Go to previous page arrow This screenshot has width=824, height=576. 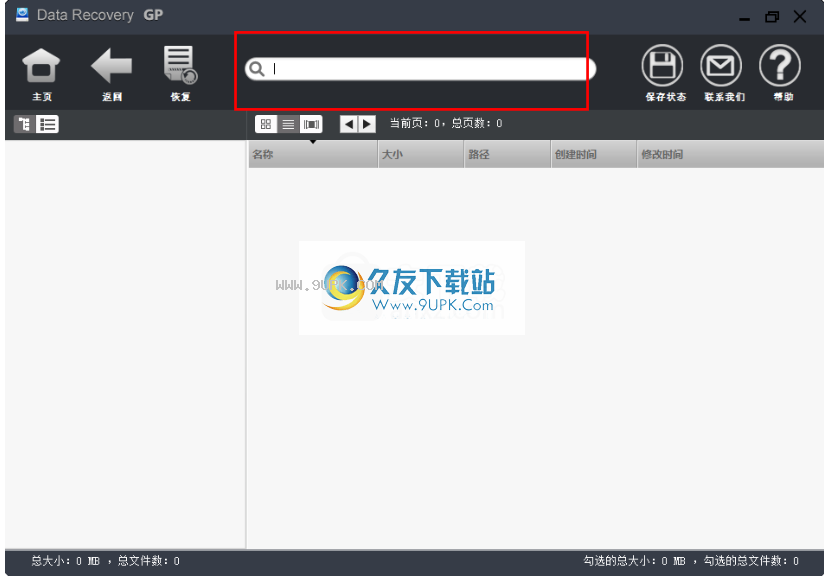pos(349,124)
